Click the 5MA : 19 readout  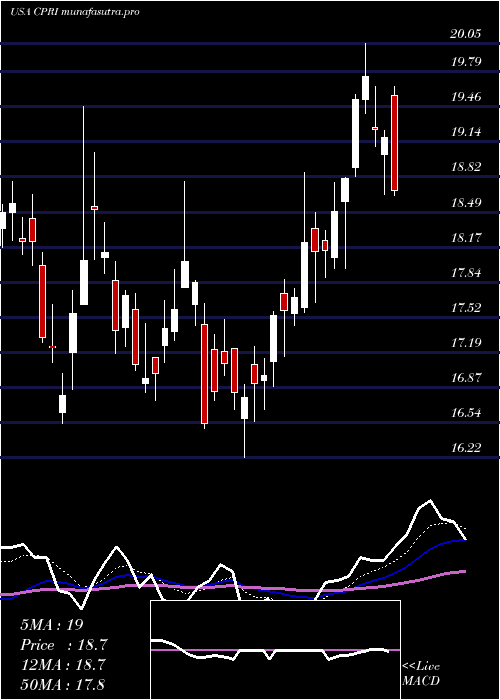[x=52, y=625]
